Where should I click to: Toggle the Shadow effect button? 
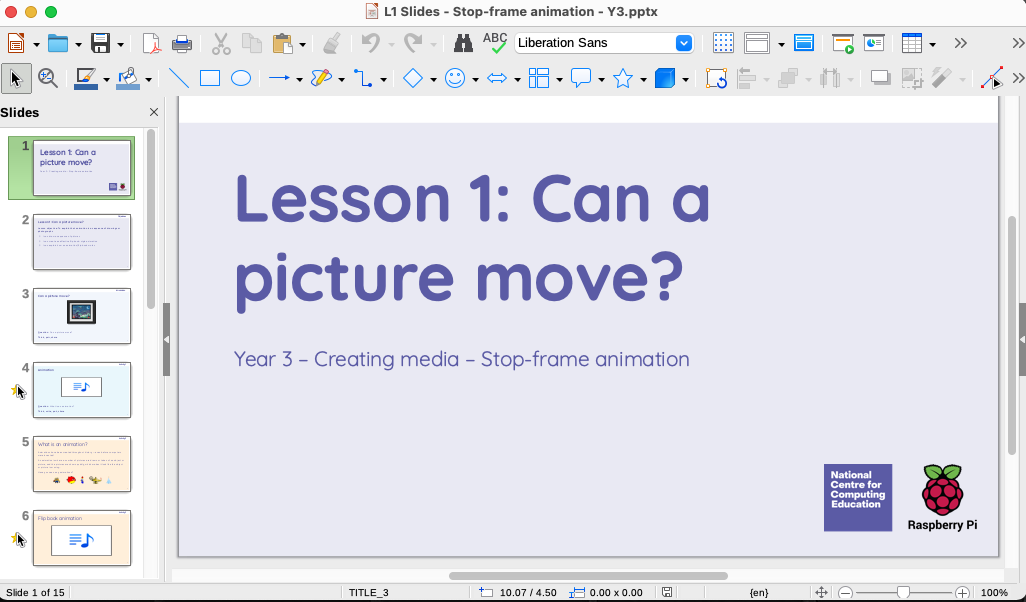tap(880, 78)
